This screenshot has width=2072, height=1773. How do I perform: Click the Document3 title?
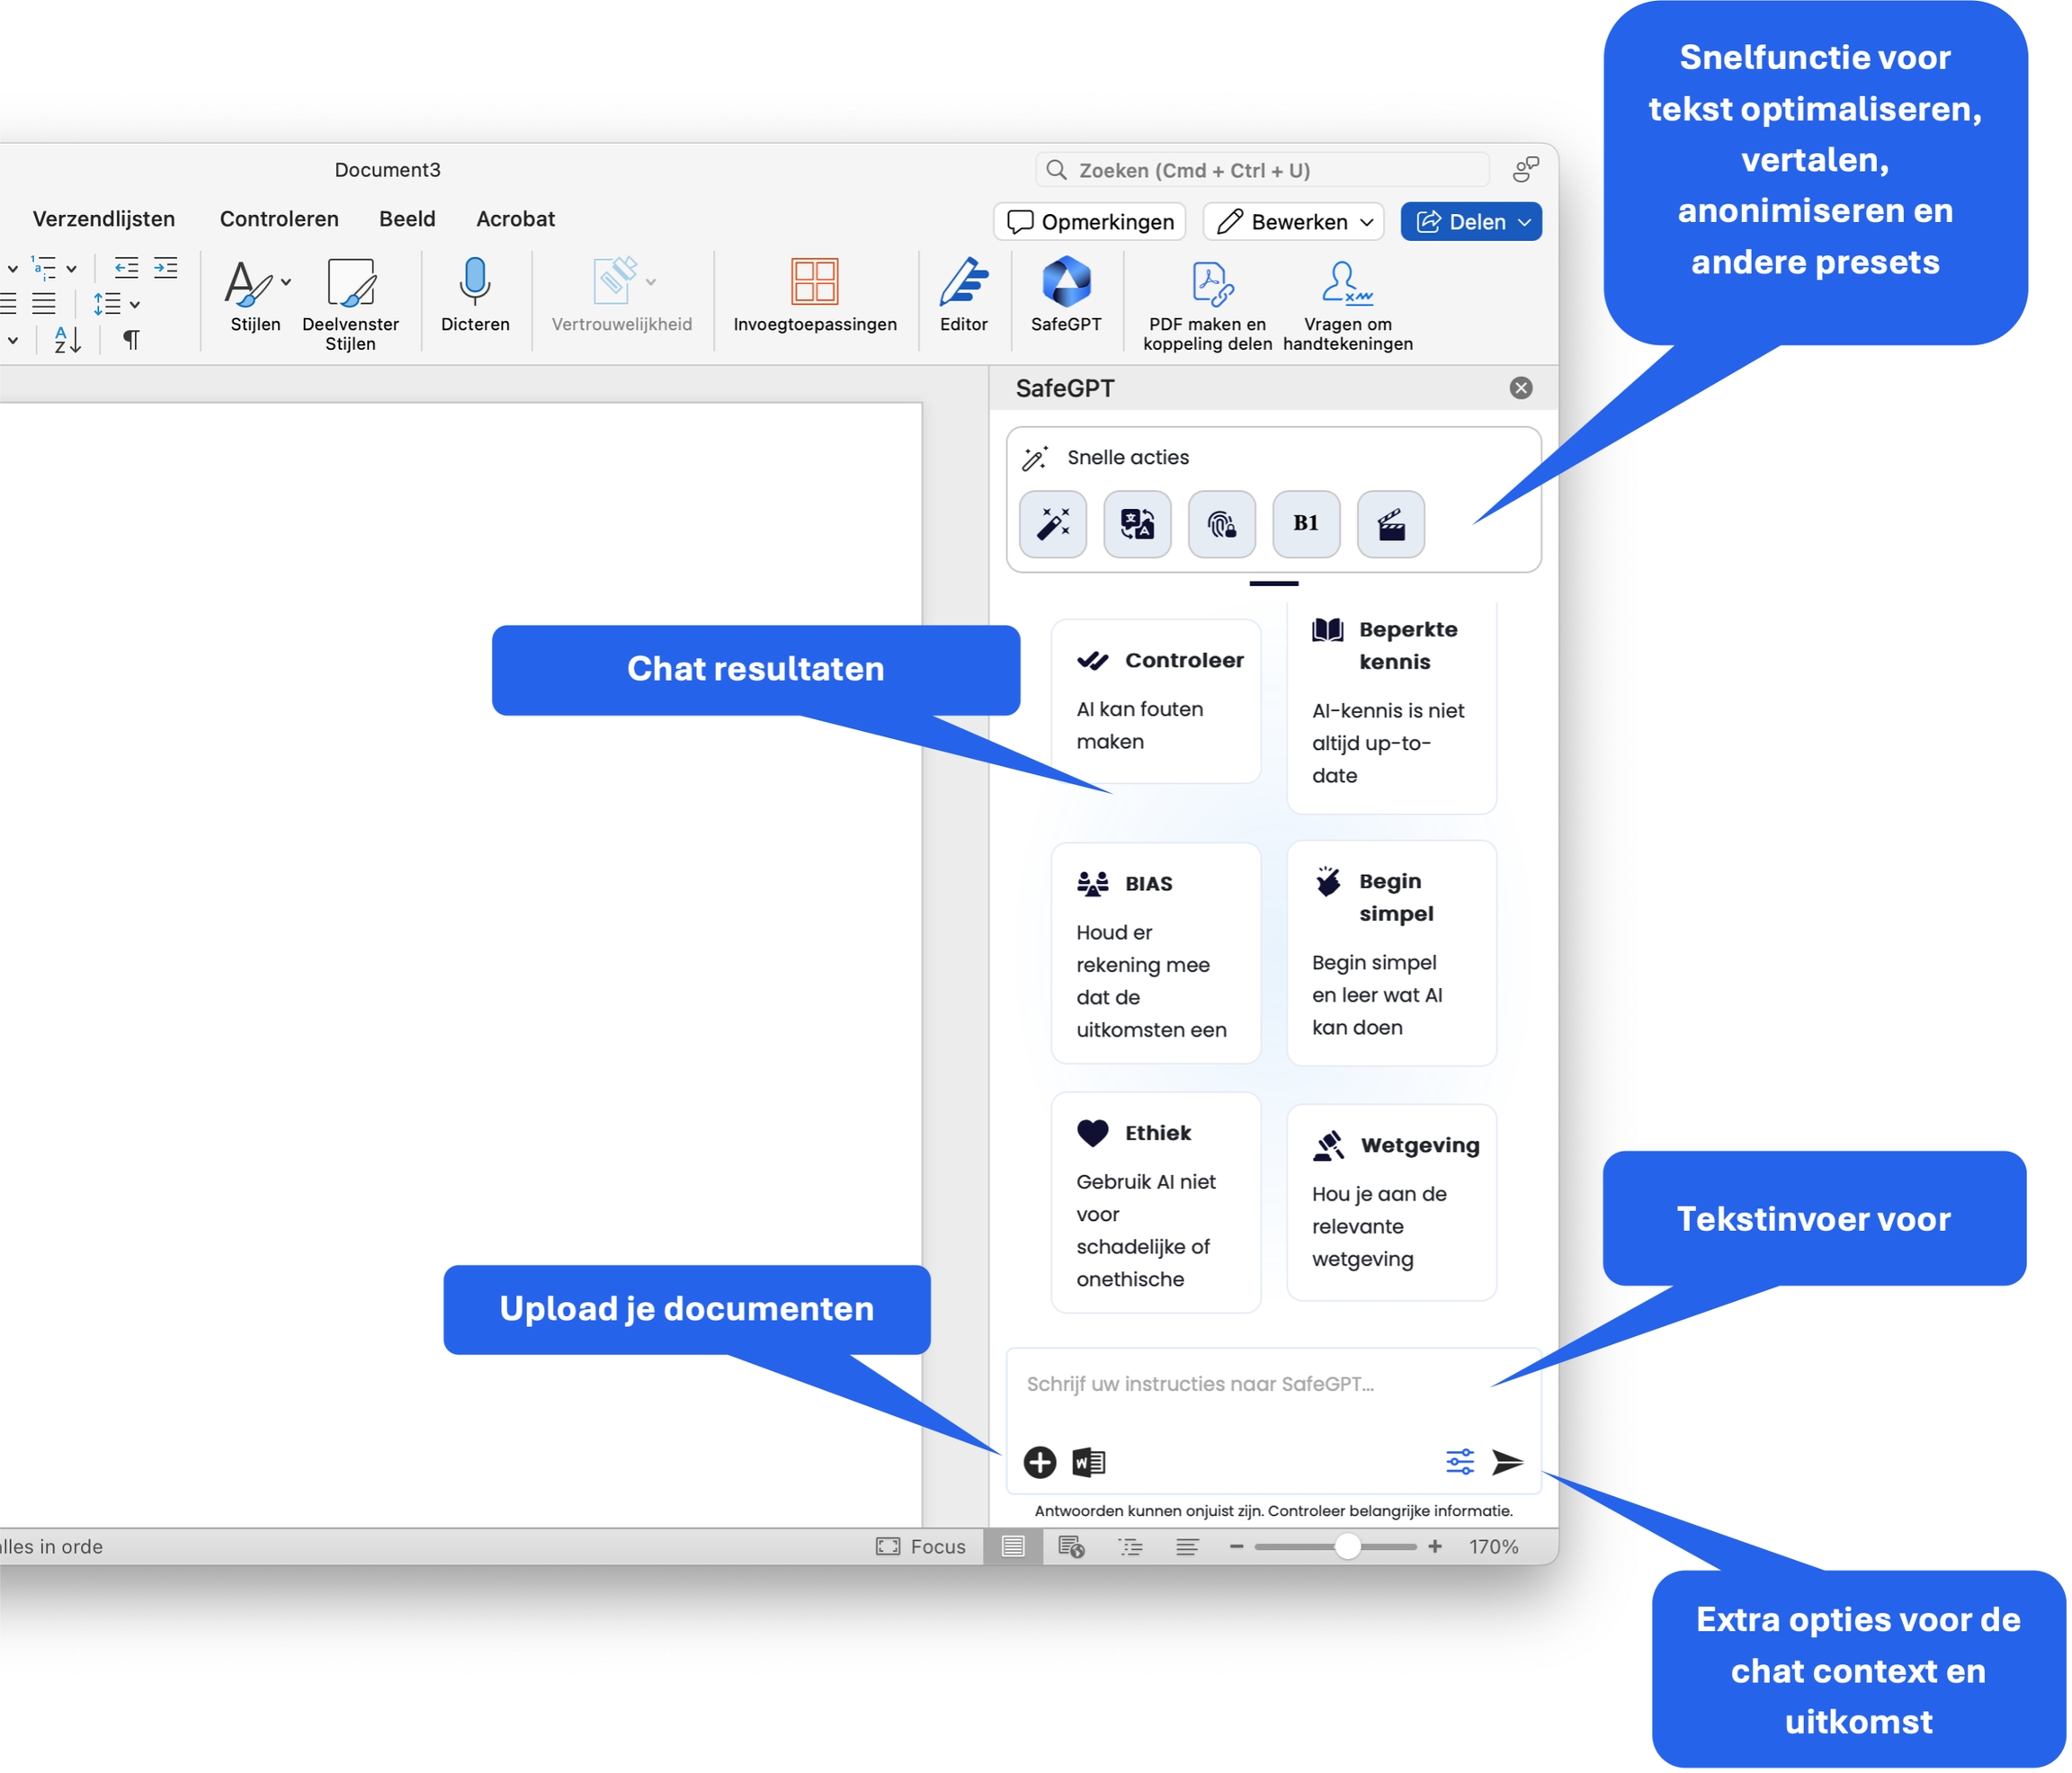pos(387,170)
